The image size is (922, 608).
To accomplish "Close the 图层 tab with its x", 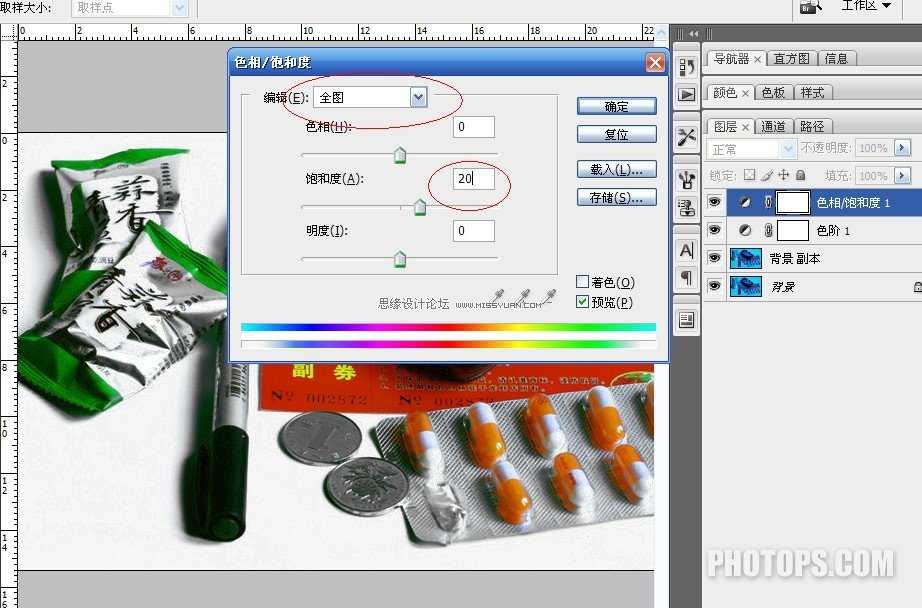I will point(745,127).
